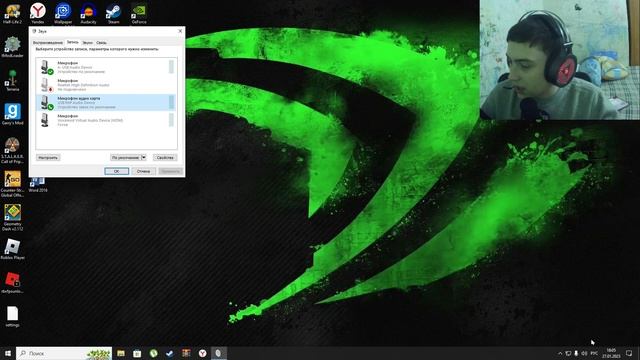Click the Настроить button

[x=48, y=158]
